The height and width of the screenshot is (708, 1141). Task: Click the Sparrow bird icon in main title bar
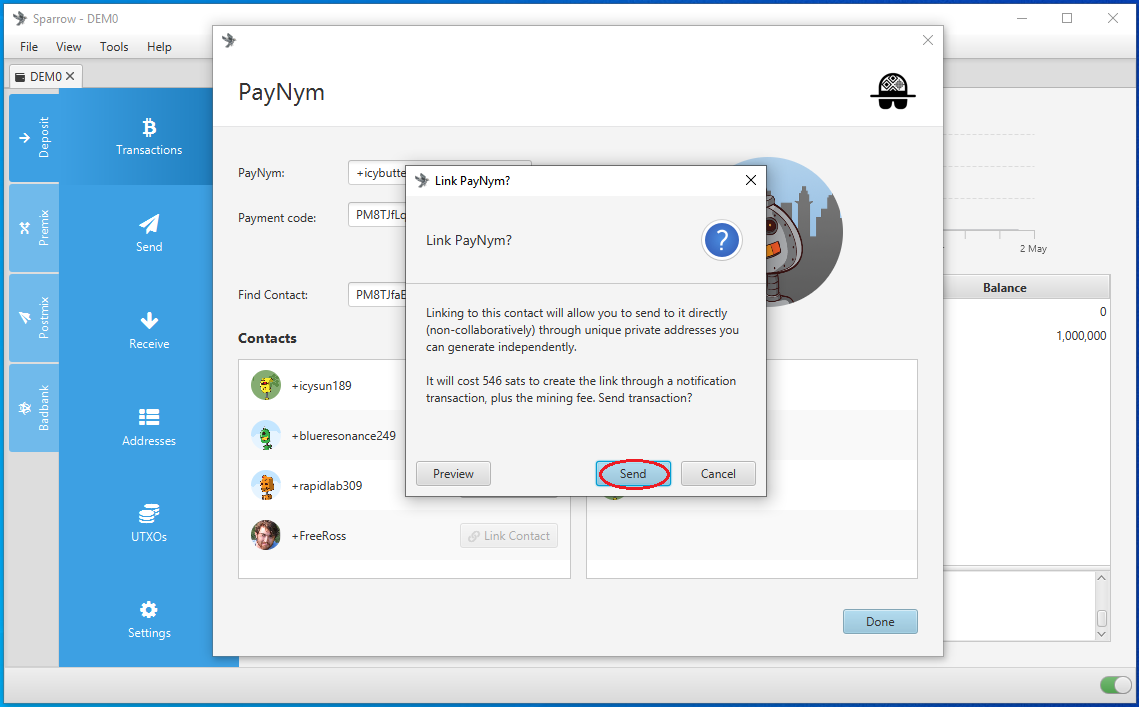(x=20, y=18)
